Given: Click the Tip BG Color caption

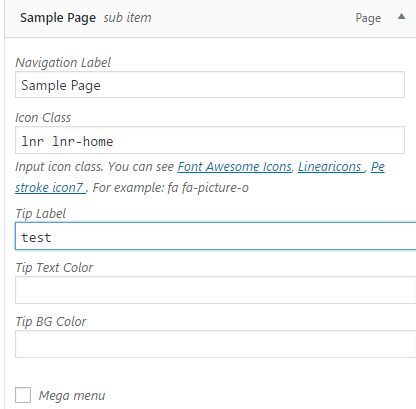Looking at the screenshot, I should coord(51,322).
